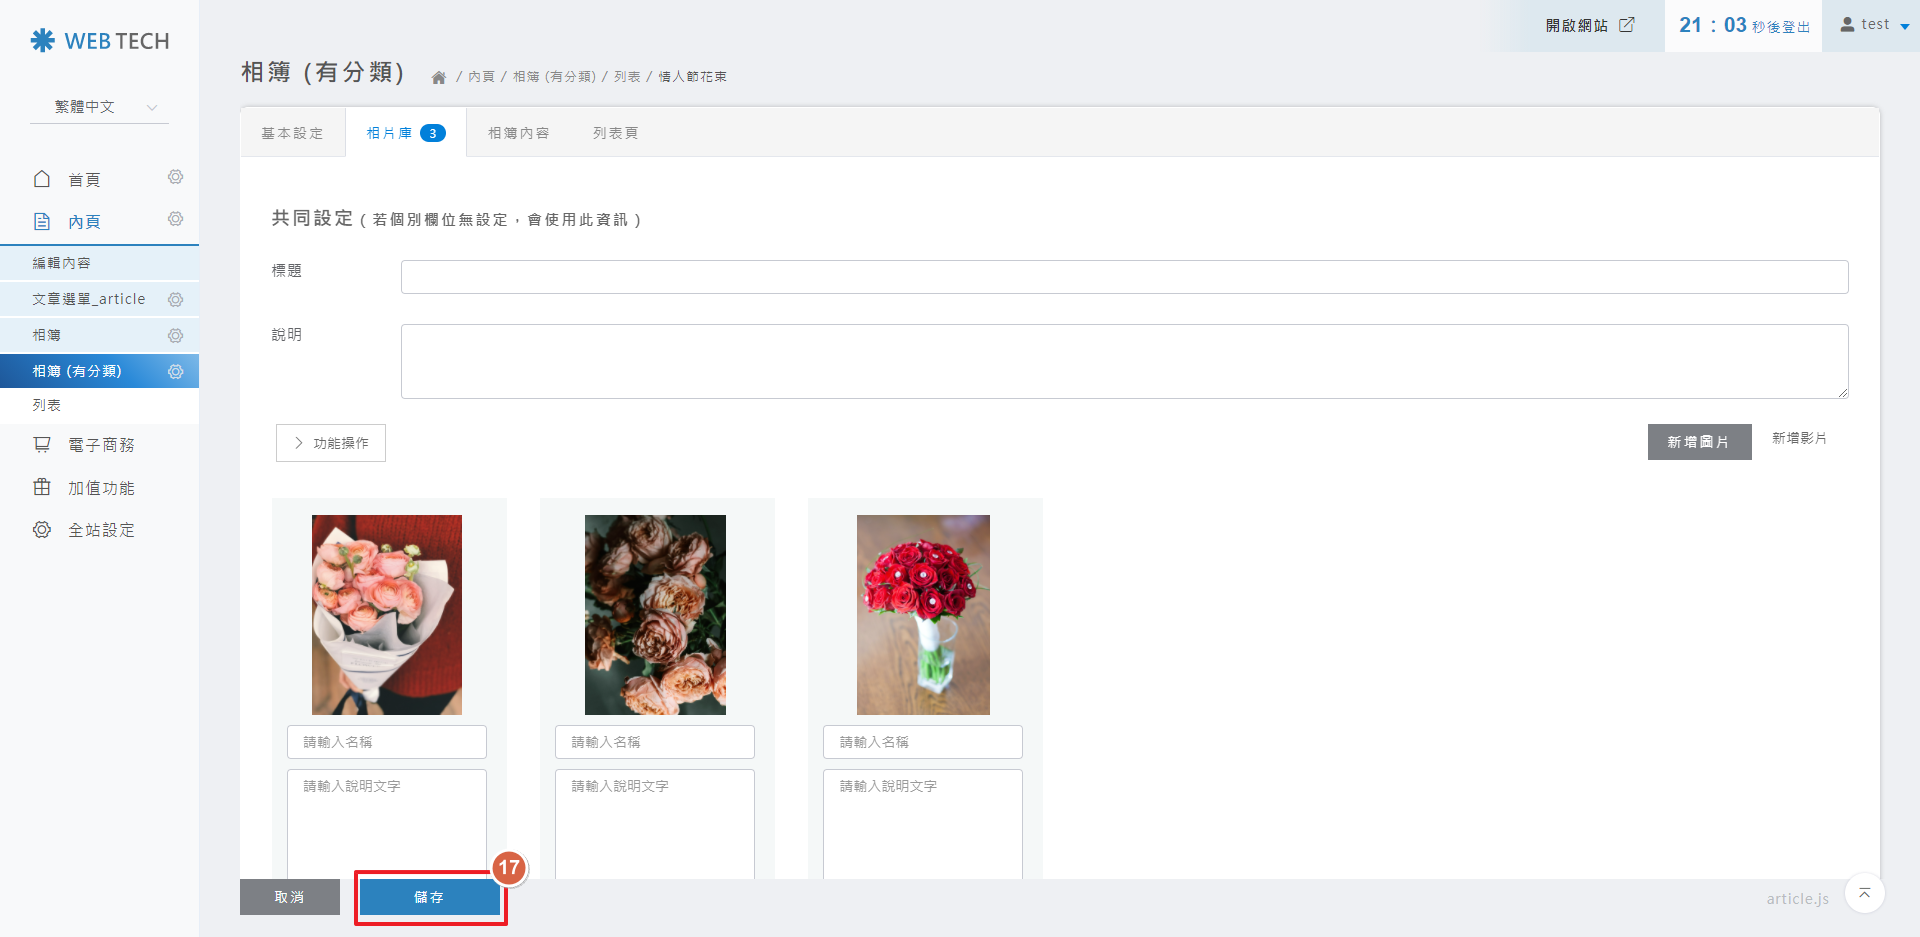
Task: Click the 新增影片 link
Action: (x=1799, y=438)
